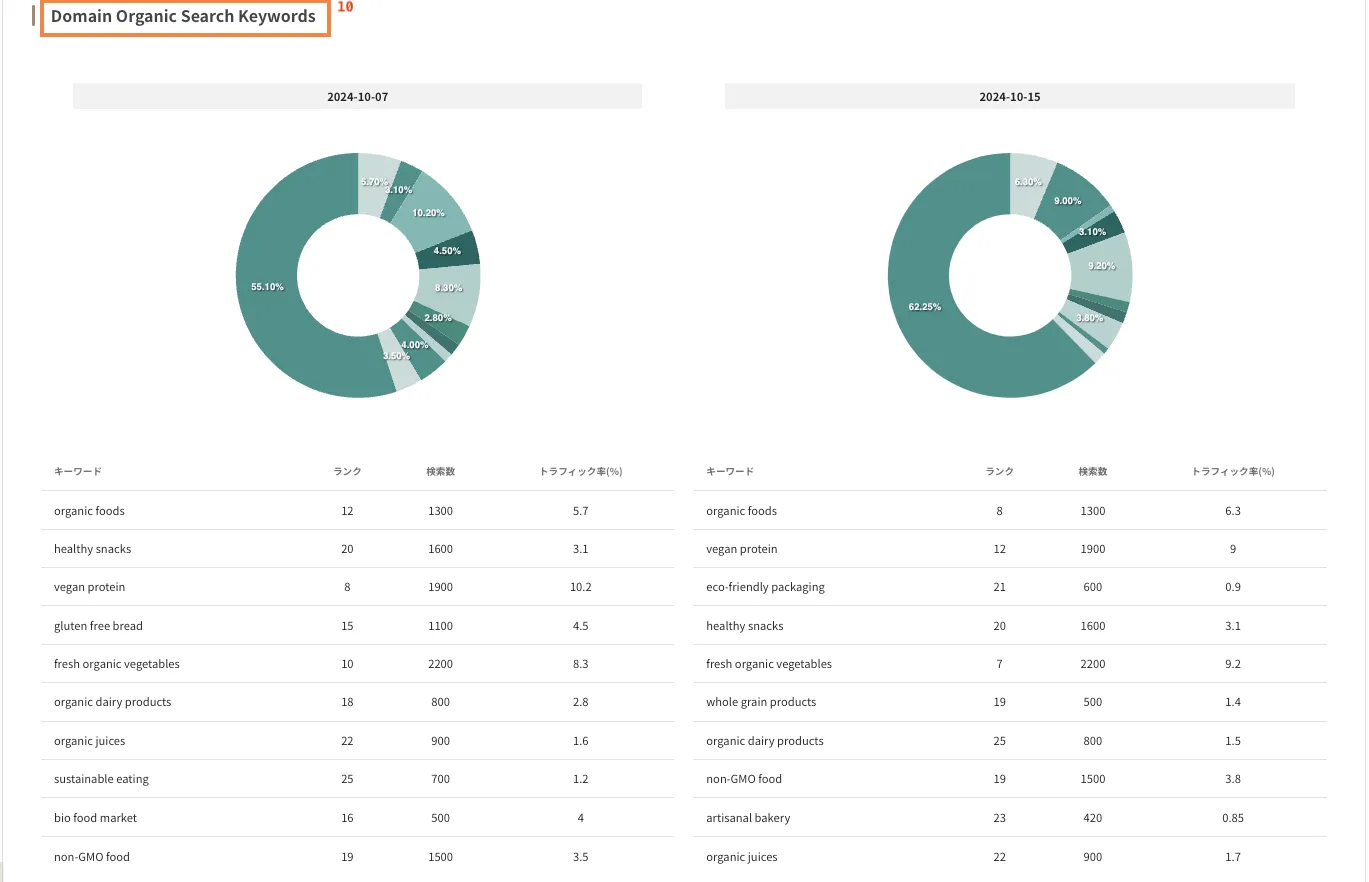
Task: Select 'fresh organic vegetables' in 2024-10-15 table
Action: [769, 664]
